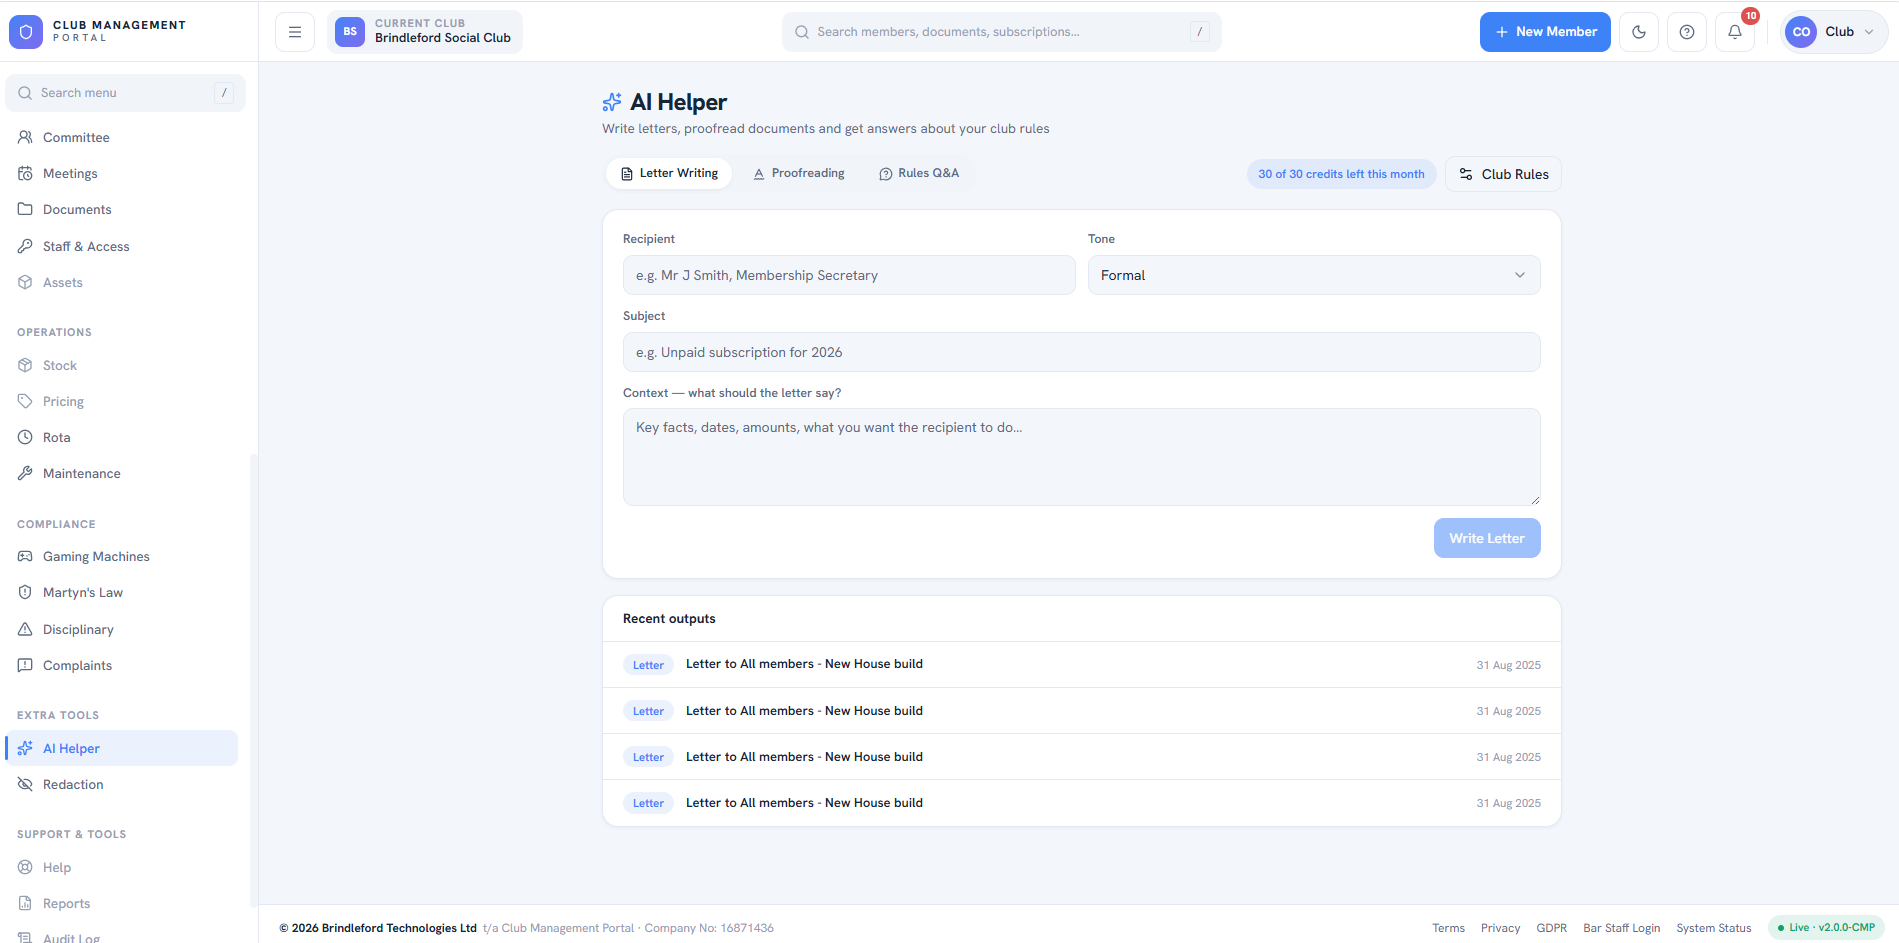Click the Martyn's Law shield icon
The height and width of the screenshot is (943, 1899).
[25, 592]
